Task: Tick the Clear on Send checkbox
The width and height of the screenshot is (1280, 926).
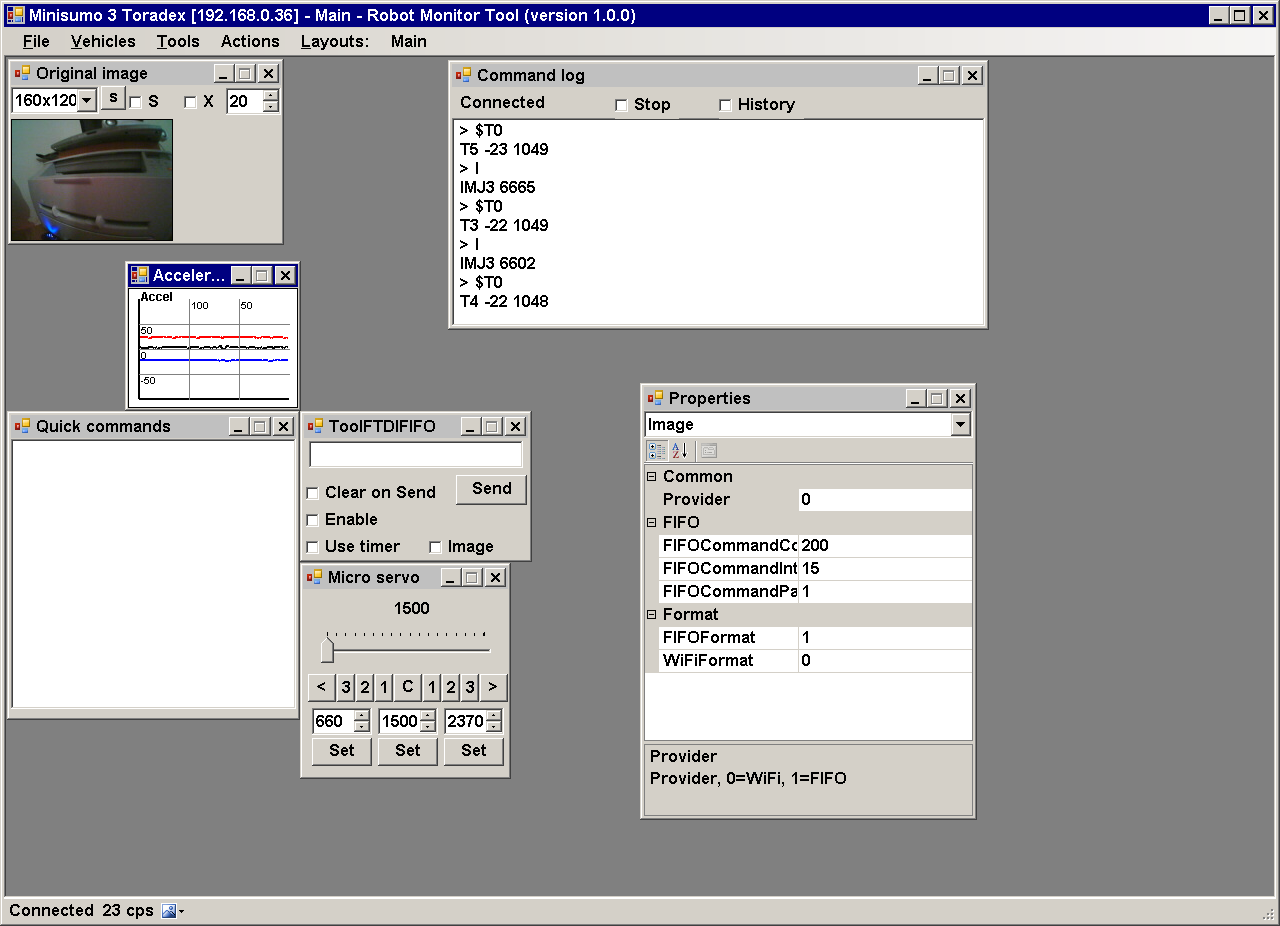Action: pos(313,493)
